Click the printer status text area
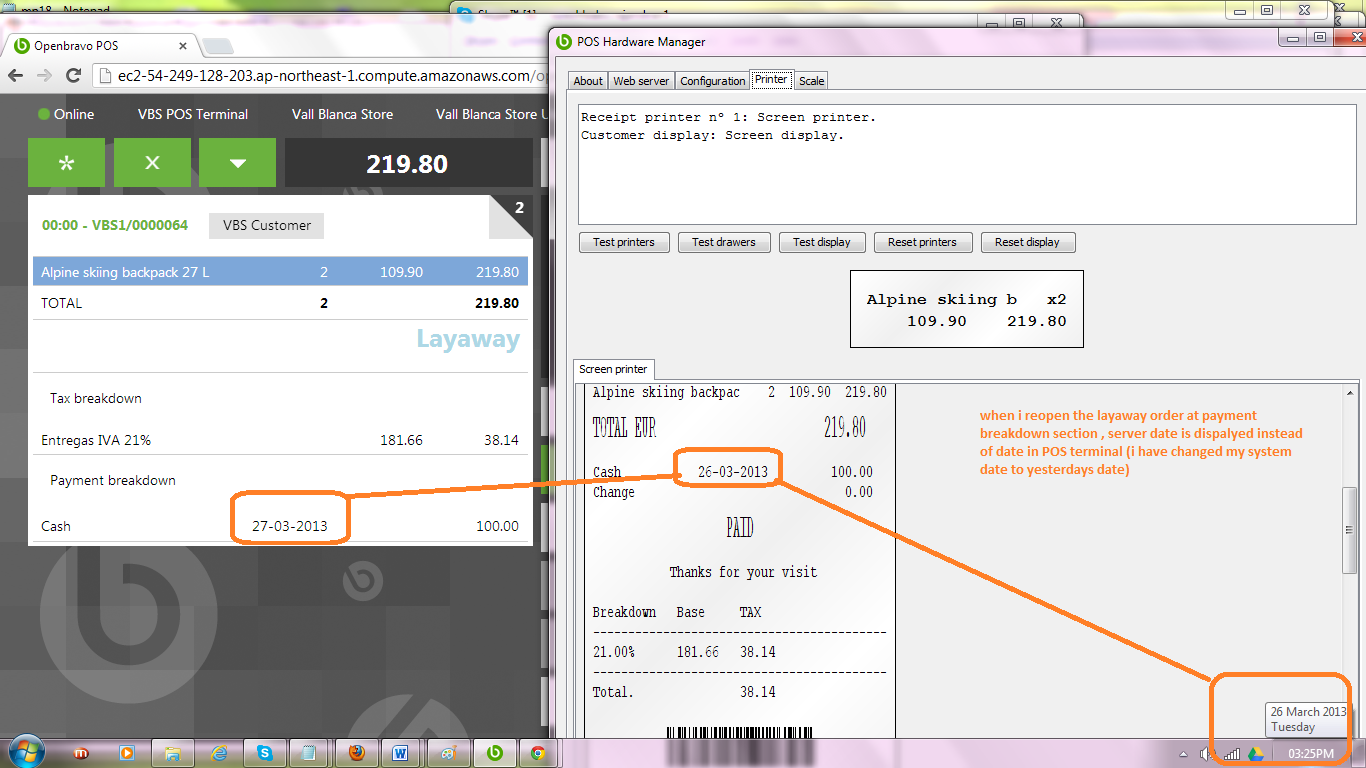 [968, 164]
